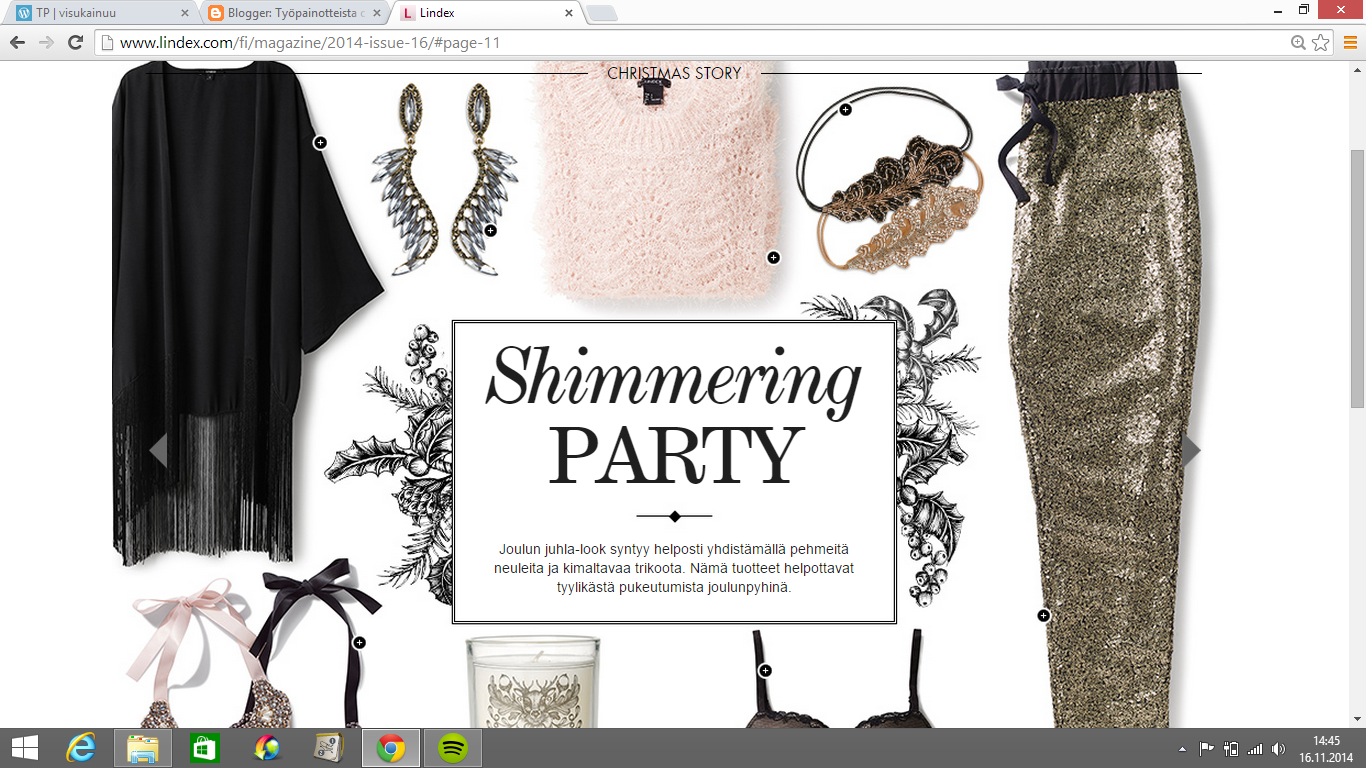Click the 'CHRISTMAS STORY' heading
This screenshot has height=768, width=1366.
click(674, 73)
